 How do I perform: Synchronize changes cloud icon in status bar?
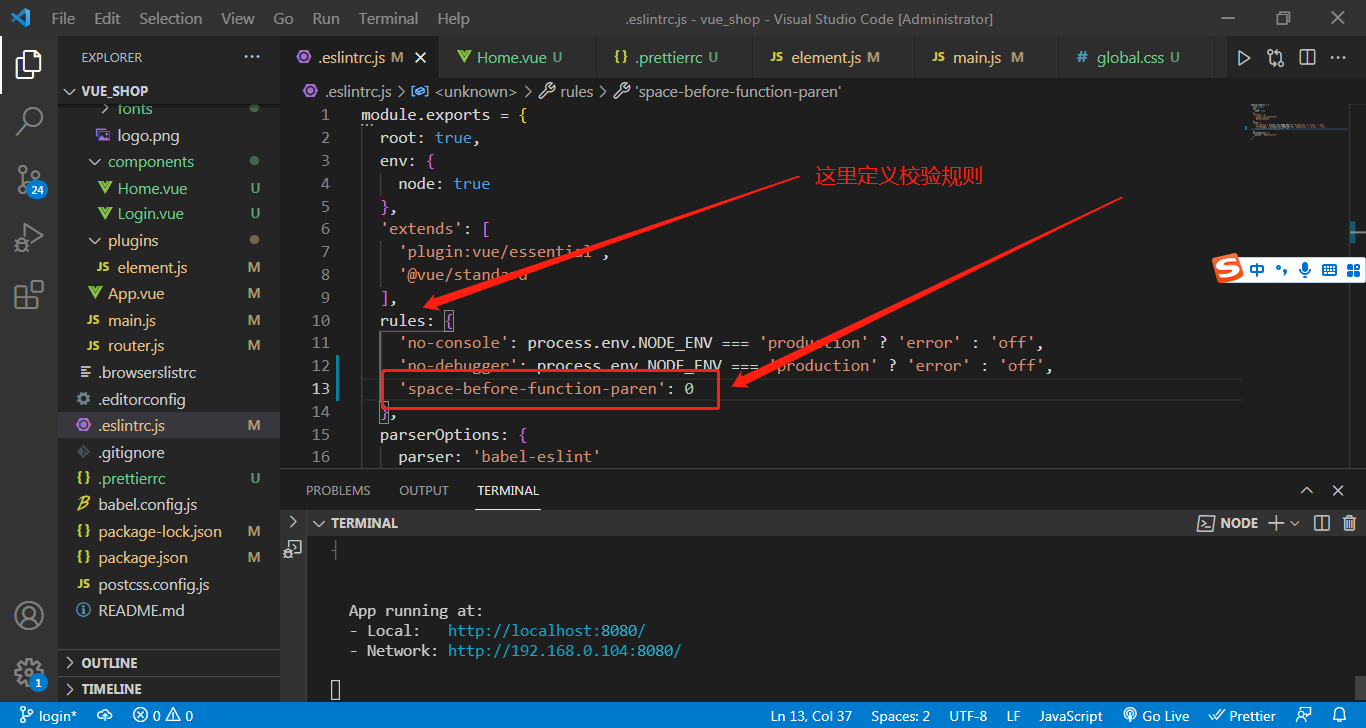[104, 715]
